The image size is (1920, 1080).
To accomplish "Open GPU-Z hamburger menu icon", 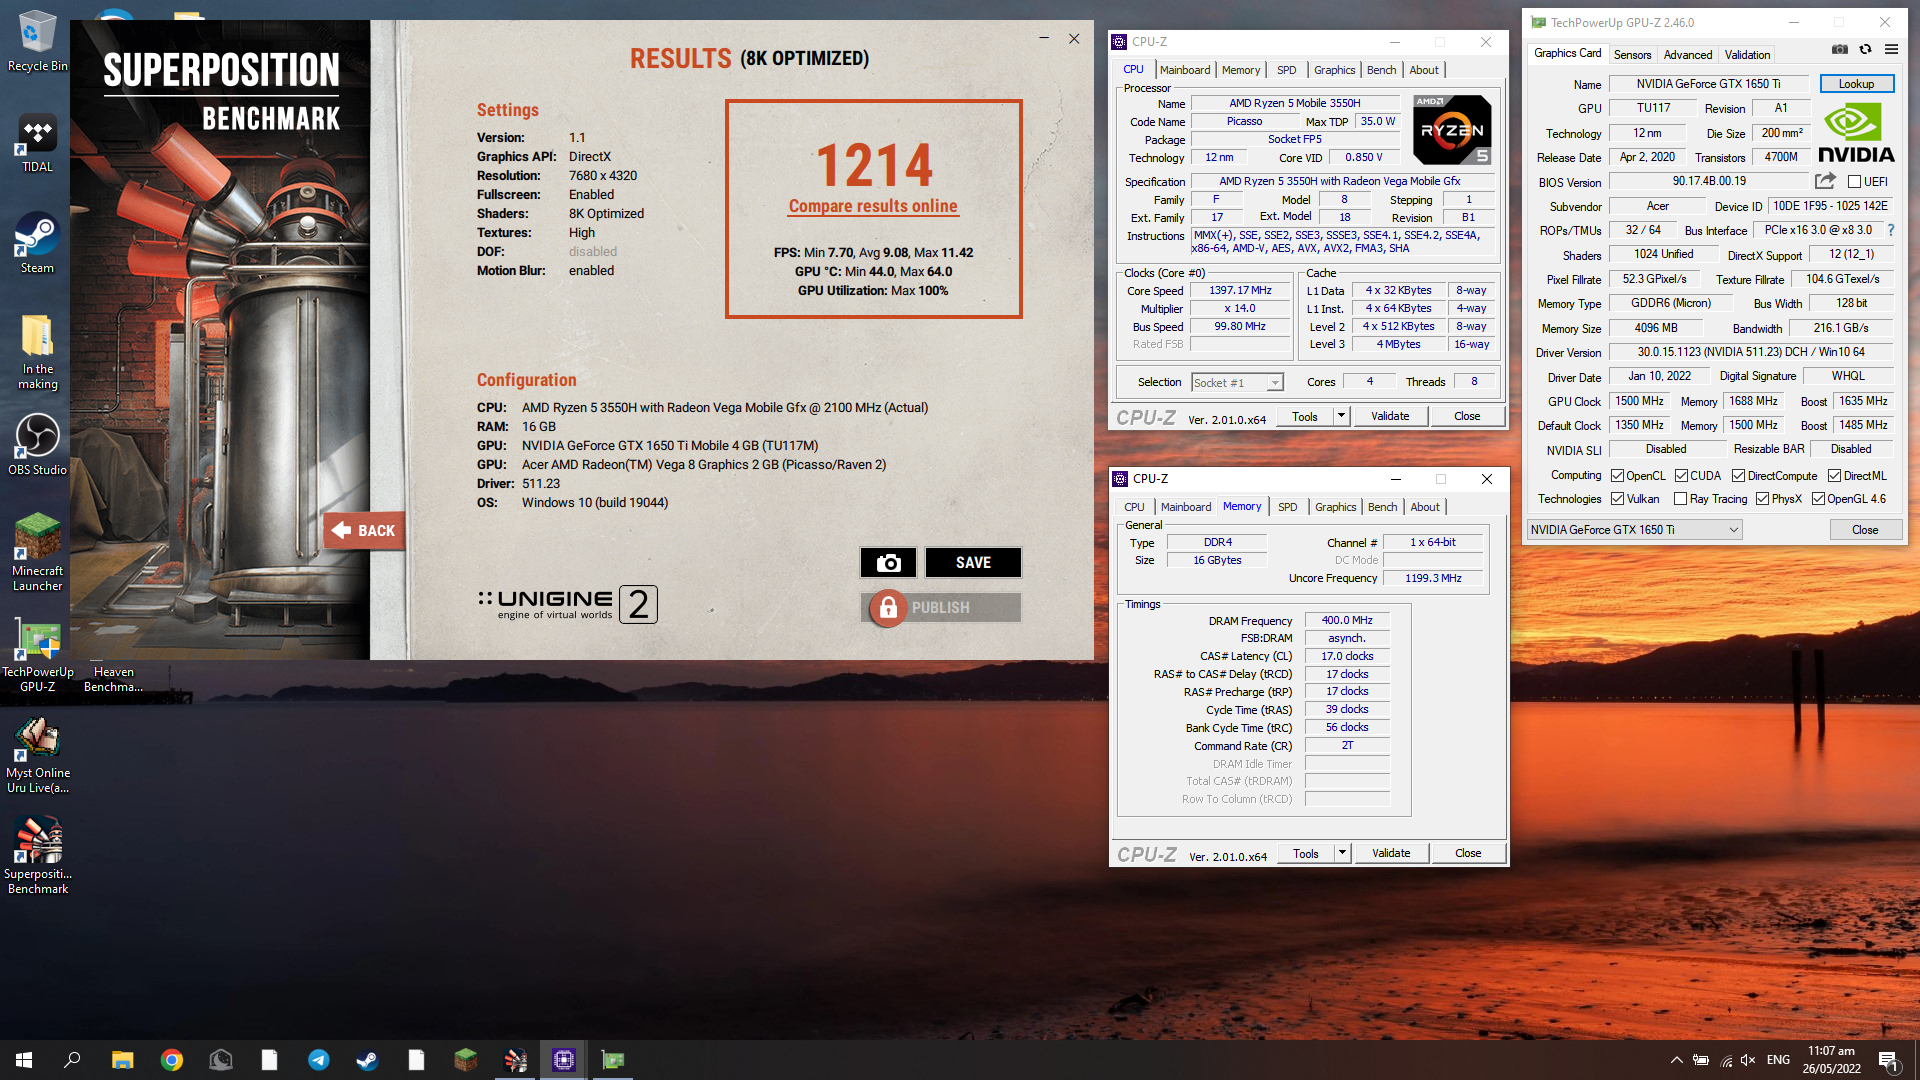I will (x=1891, y=49).
